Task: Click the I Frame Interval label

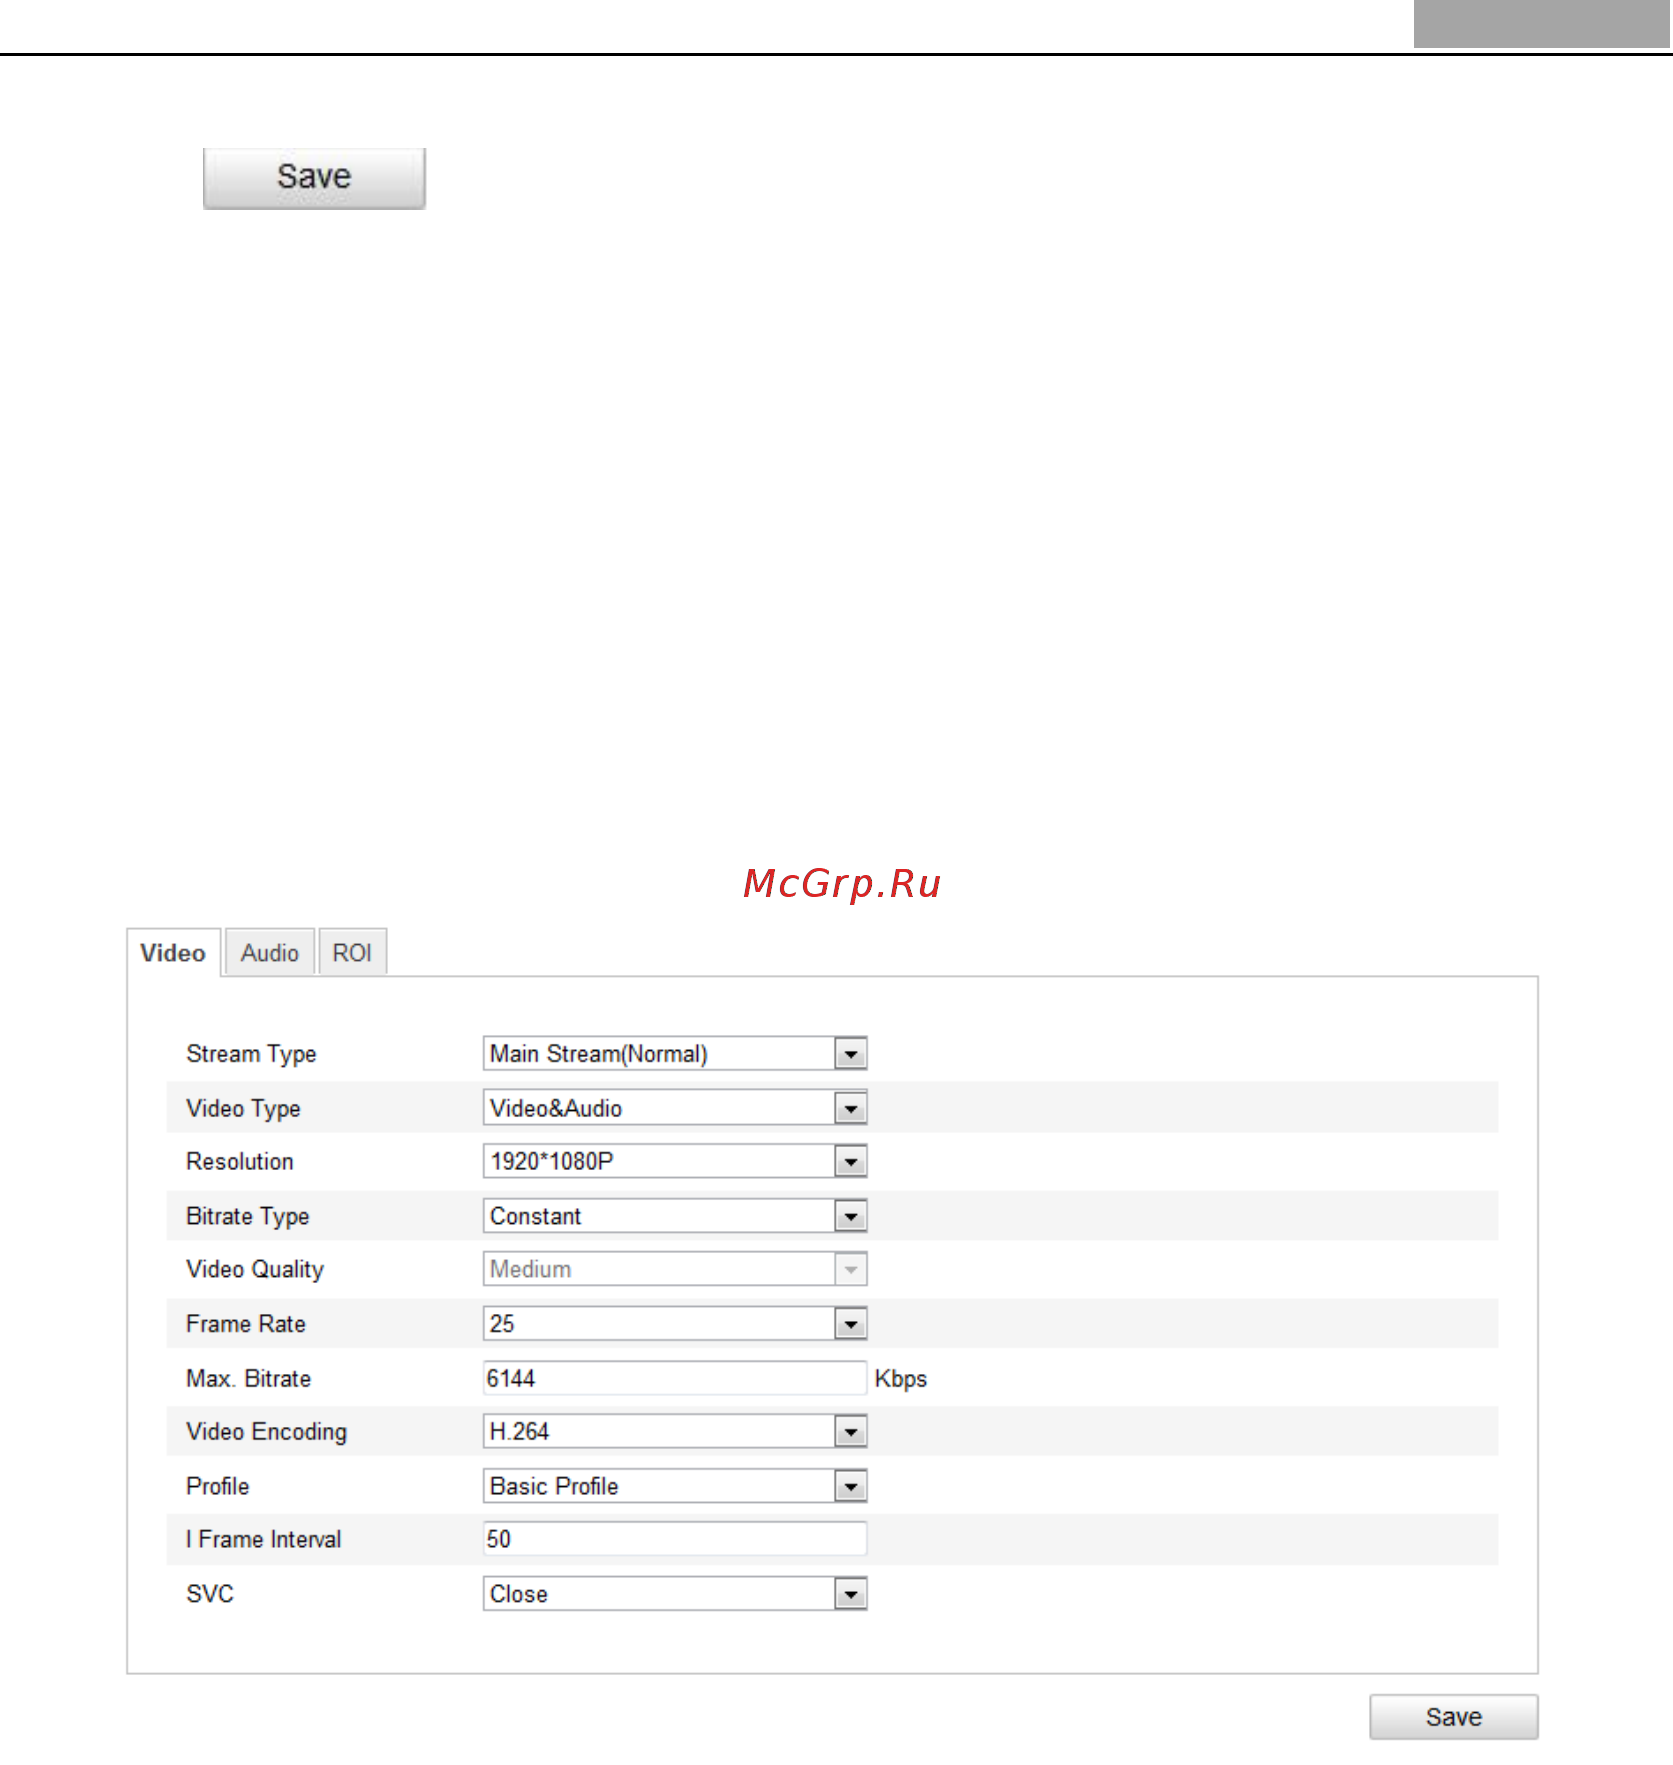Action: coord(264,1539)
